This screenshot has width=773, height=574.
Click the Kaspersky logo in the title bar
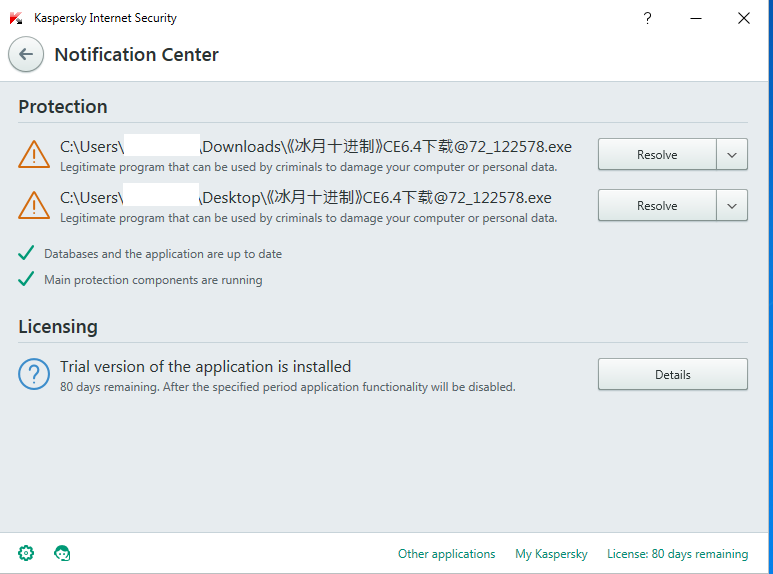click(x=16, y=18)
